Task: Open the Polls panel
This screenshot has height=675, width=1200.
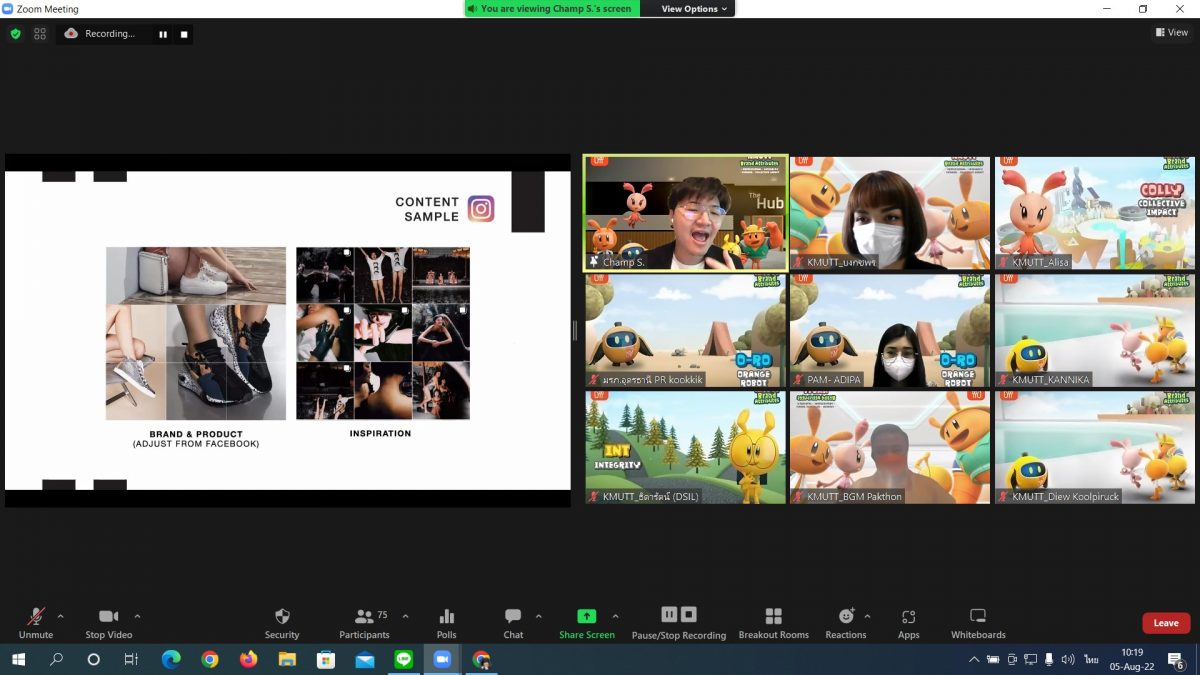Action: click(x=447, y=622)
